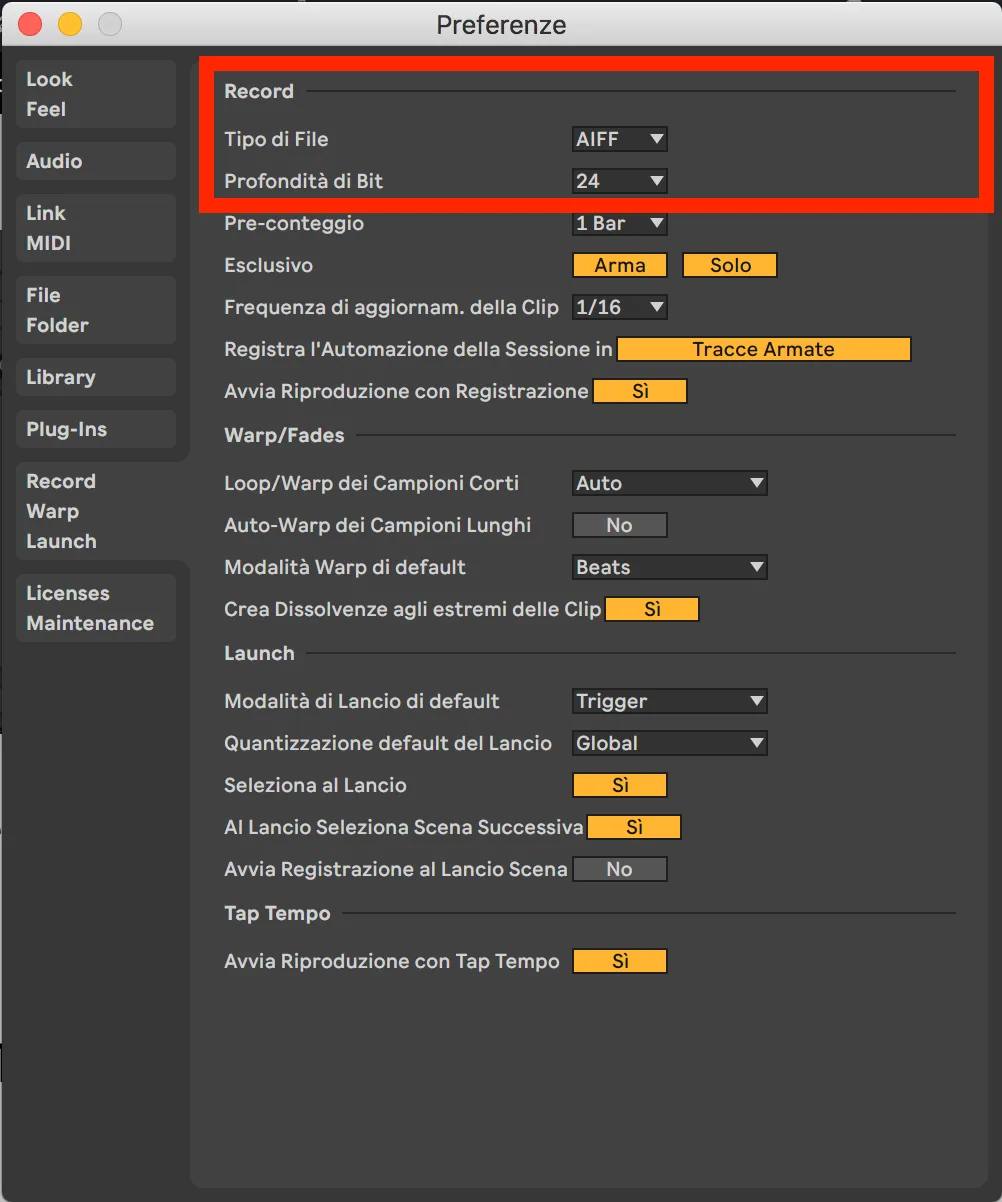Screen dimensions: 1002x1202
Task: Toggle Auto-Warp dei Campioni Lunghi No
Action: (620, 525)
